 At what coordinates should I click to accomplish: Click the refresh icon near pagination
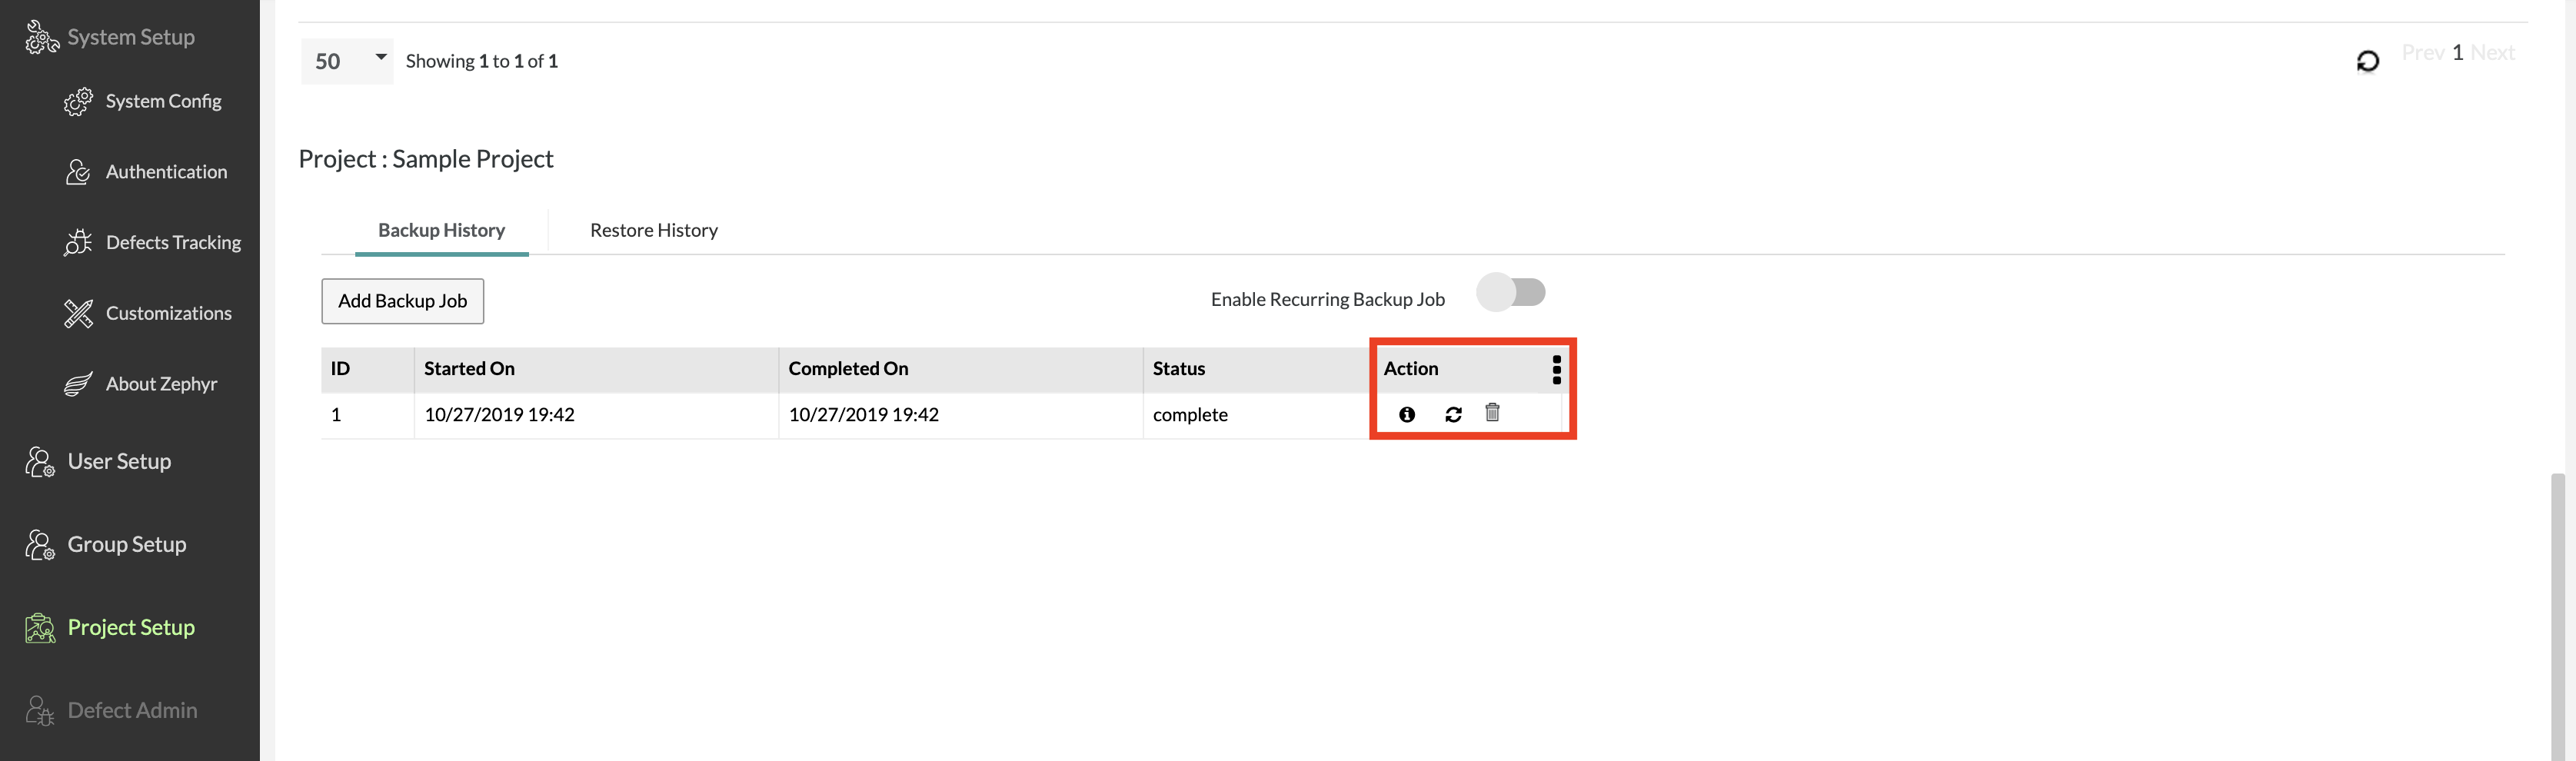[2367, 61]
